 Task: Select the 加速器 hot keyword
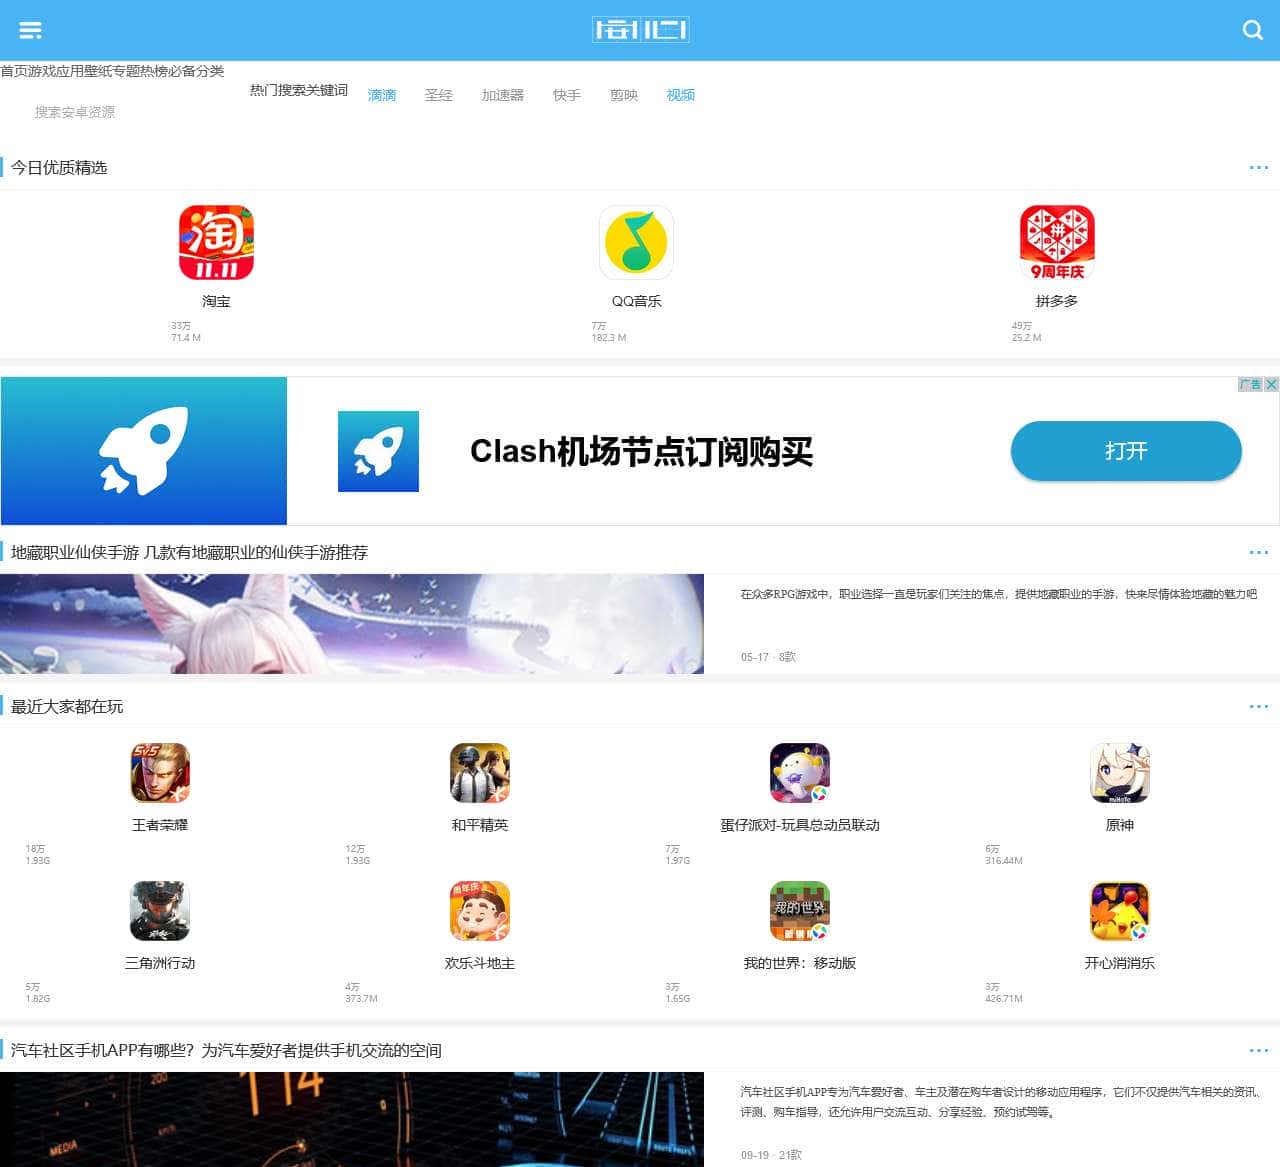[503, 95]
